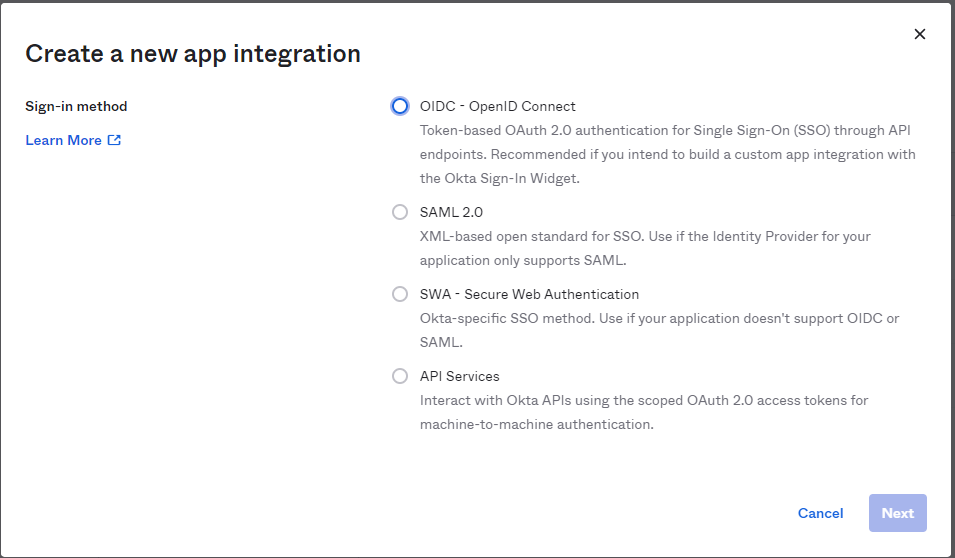
Task: Click the "Sign-in method" section label
Action: (x=76, y=106)
